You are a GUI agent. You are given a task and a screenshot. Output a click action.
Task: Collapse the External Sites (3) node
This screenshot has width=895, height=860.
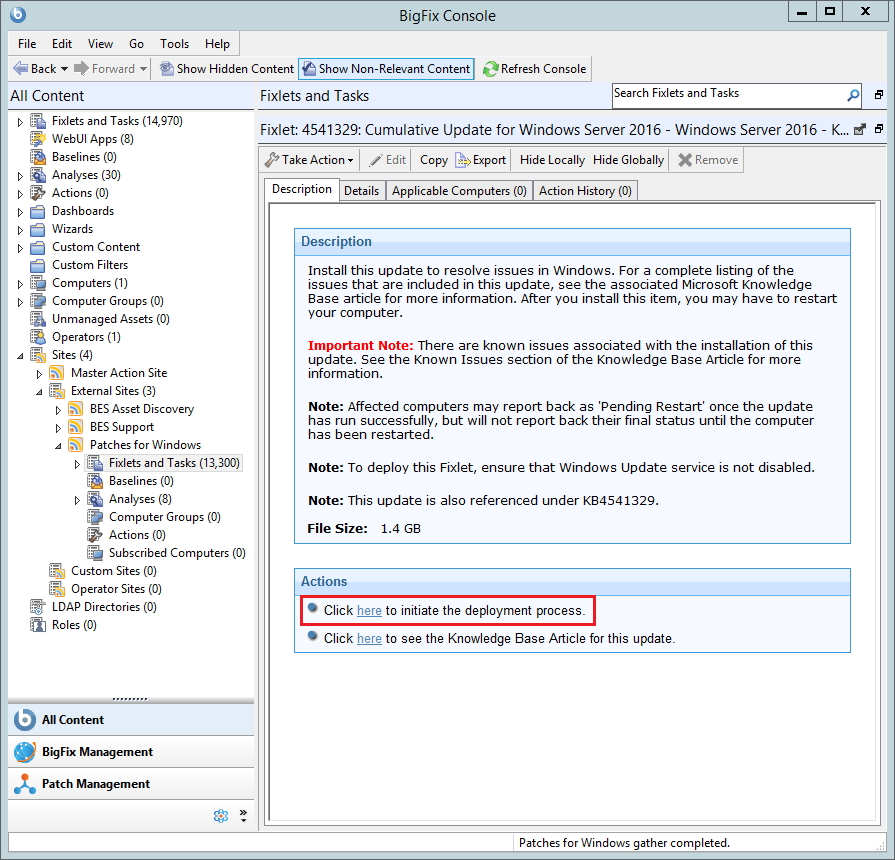point(39,391)
